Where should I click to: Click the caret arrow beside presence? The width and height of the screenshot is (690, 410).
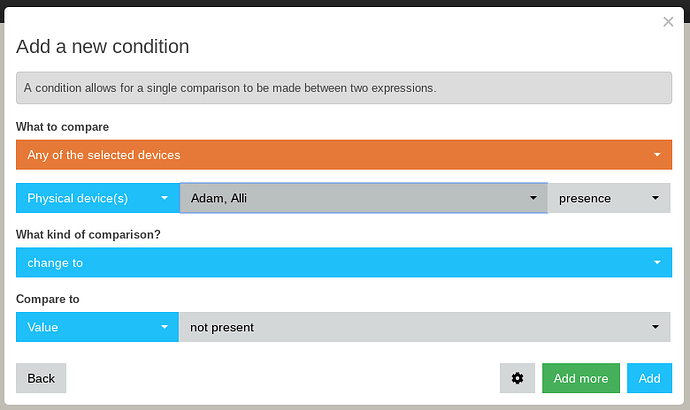655,198
